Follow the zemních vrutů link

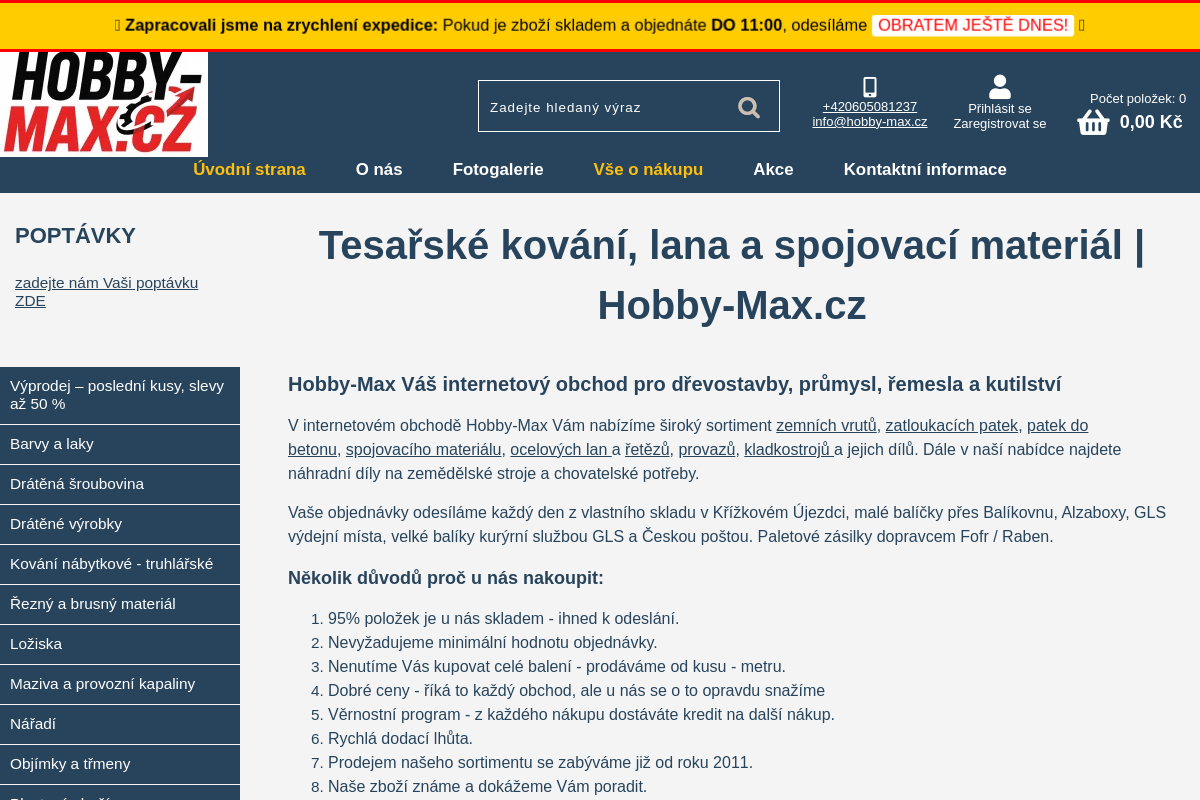[x=826, y=424]
